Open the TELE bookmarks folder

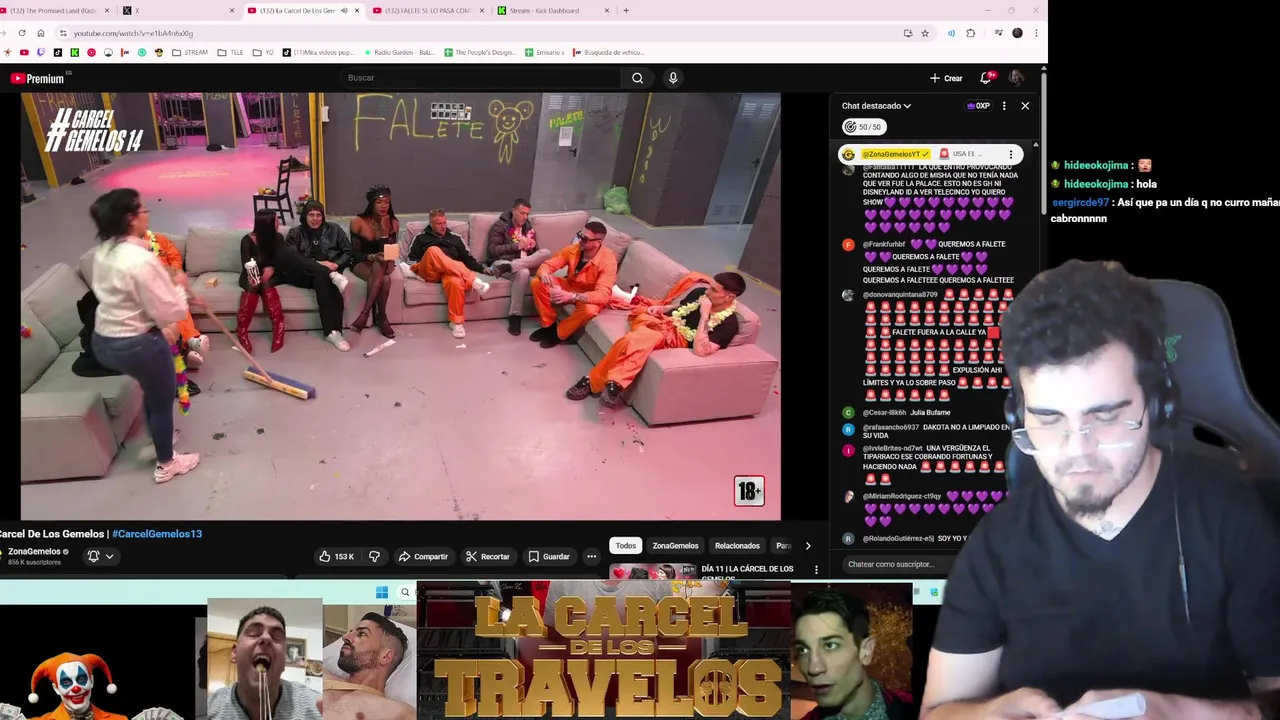click(230, 53)
